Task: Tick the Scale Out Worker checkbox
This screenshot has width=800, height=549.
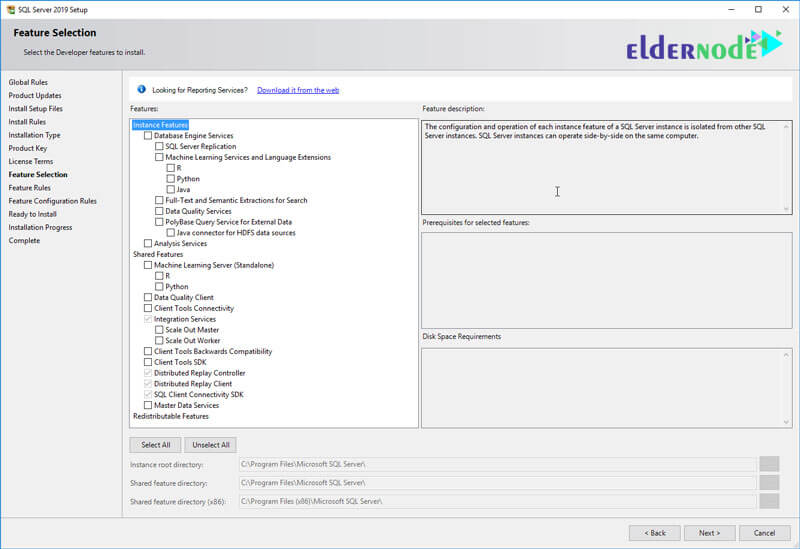Action: click(x=159, y=340)
